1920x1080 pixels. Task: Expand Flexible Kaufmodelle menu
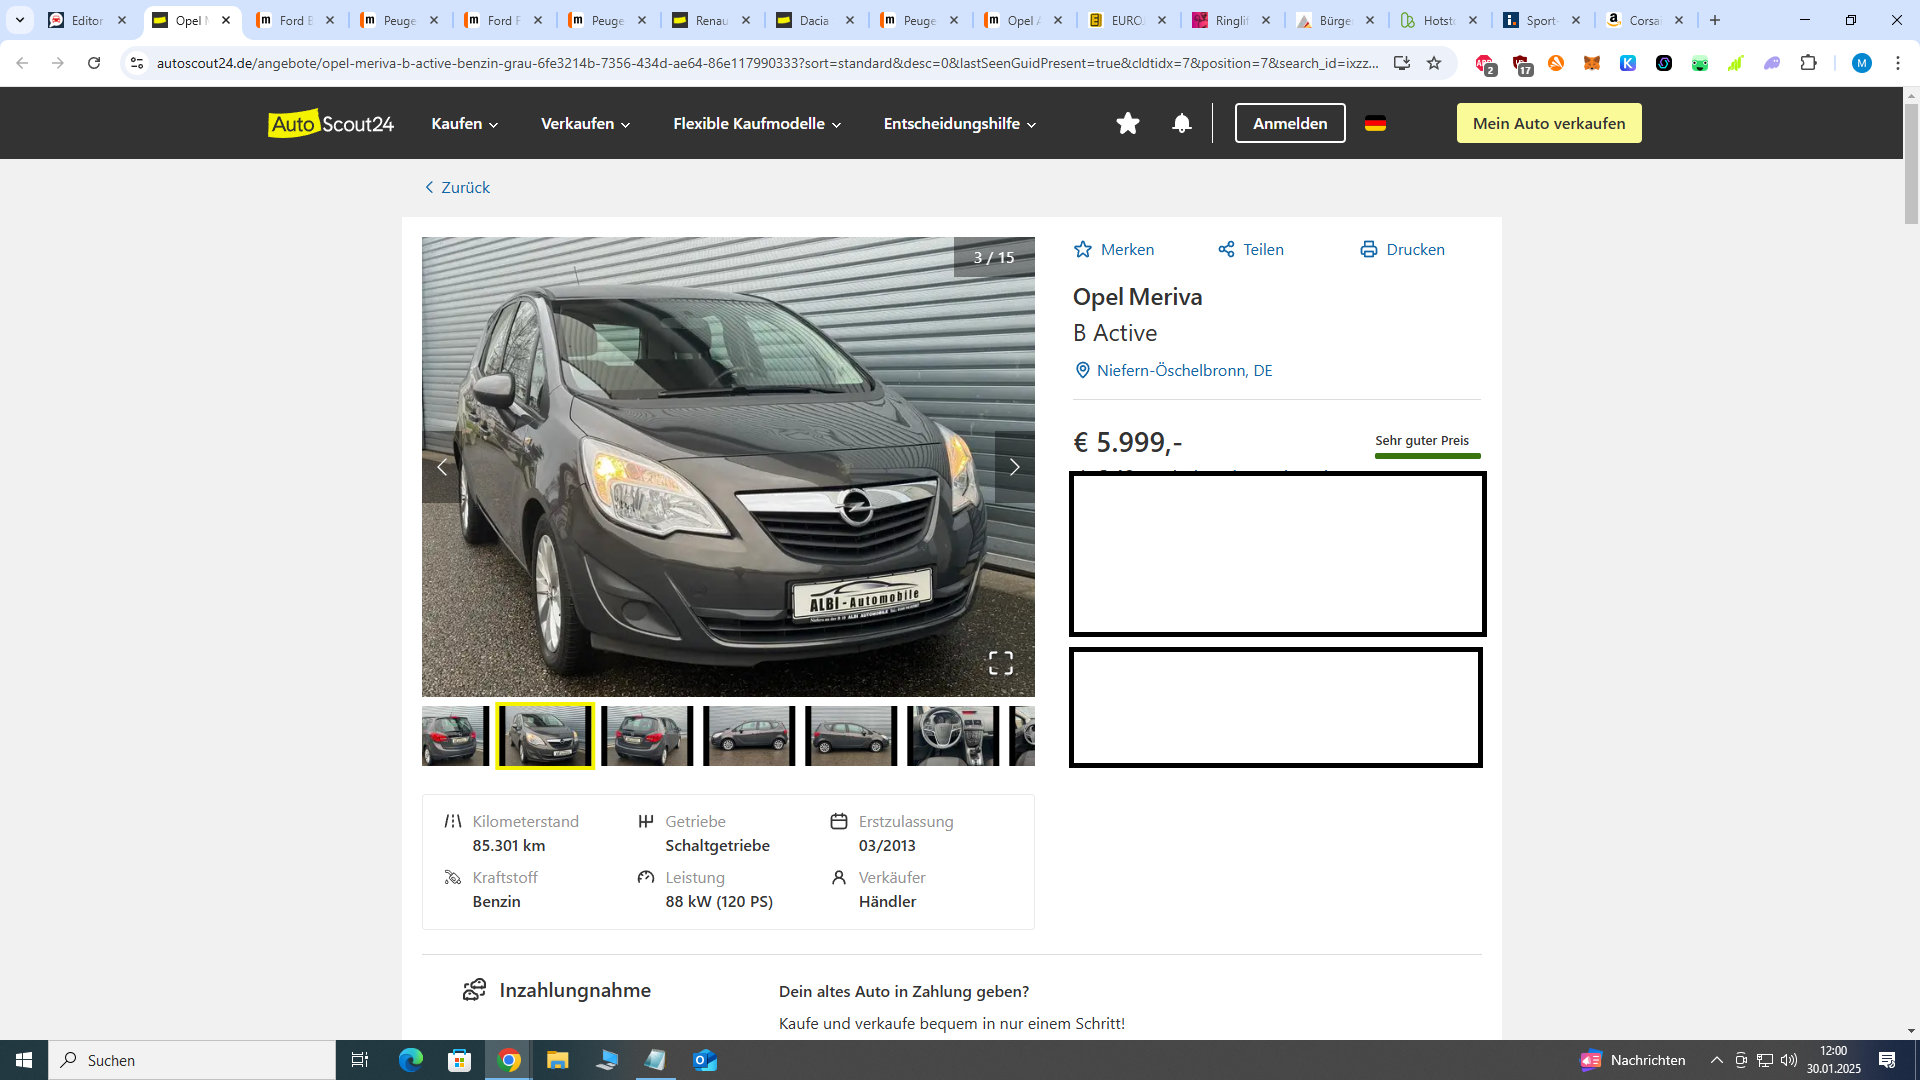coord(757,123)
